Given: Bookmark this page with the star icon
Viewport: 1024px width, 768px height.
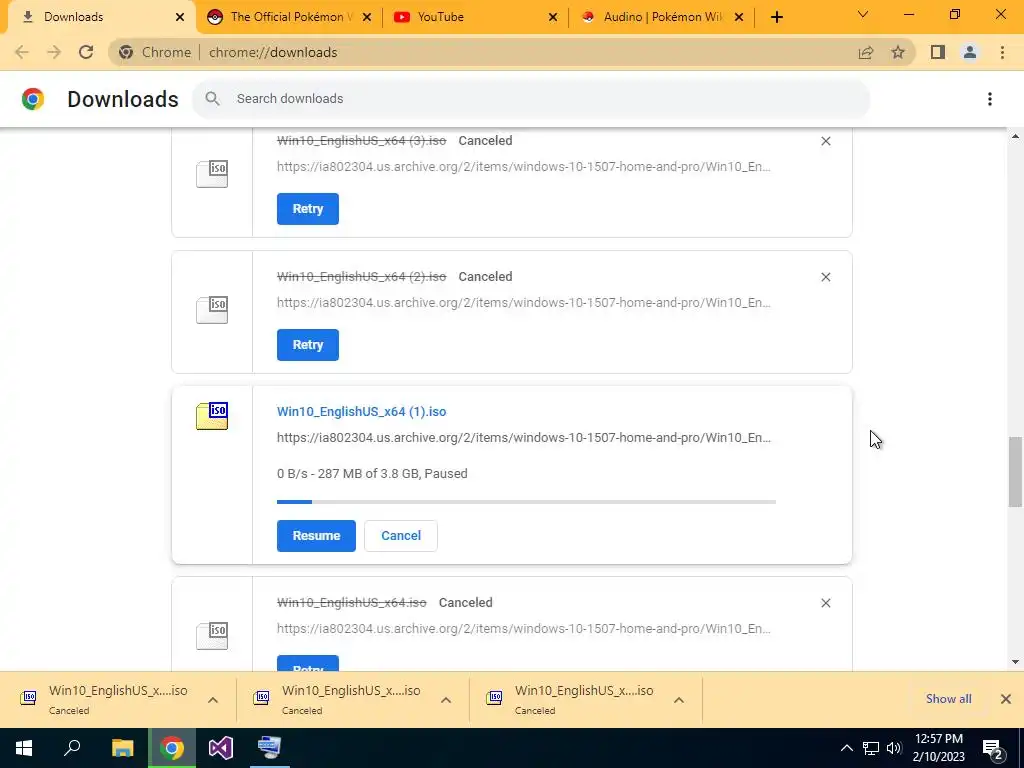Looking at the screenshot, I should point(898,52).
